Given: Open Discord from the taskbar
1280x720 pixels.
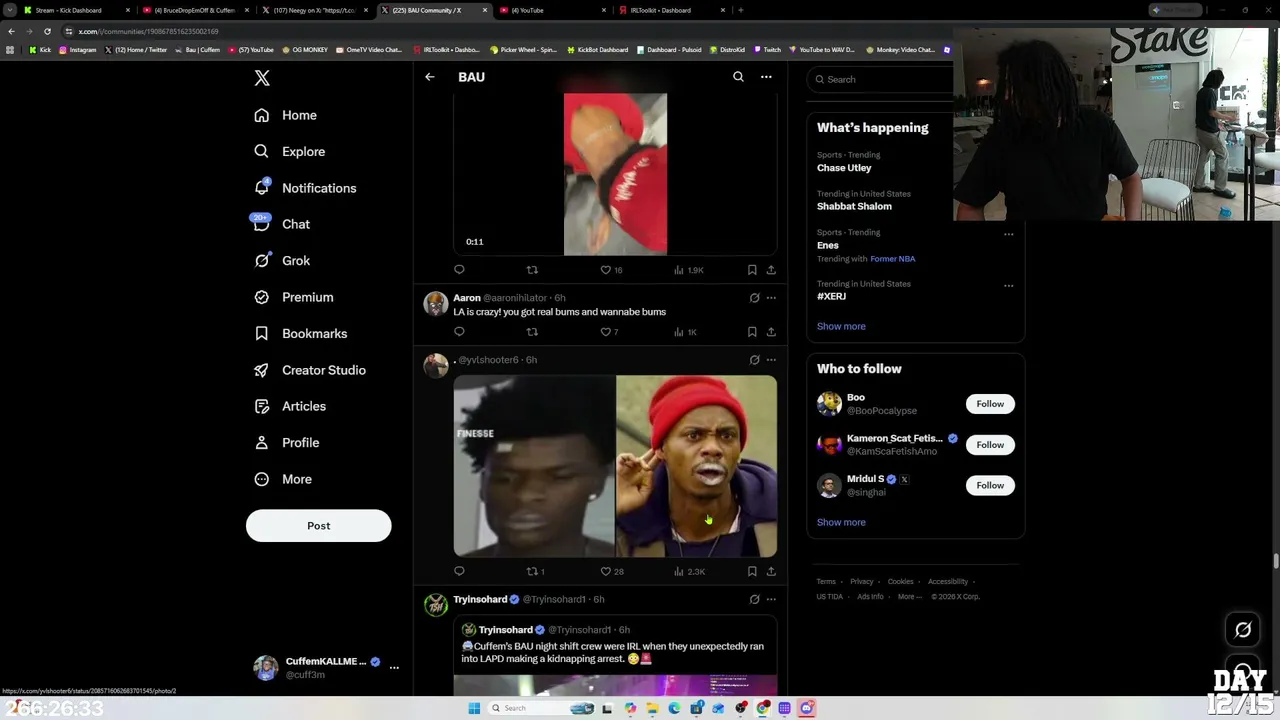Looking at the screenshot, I should point(806,708).
